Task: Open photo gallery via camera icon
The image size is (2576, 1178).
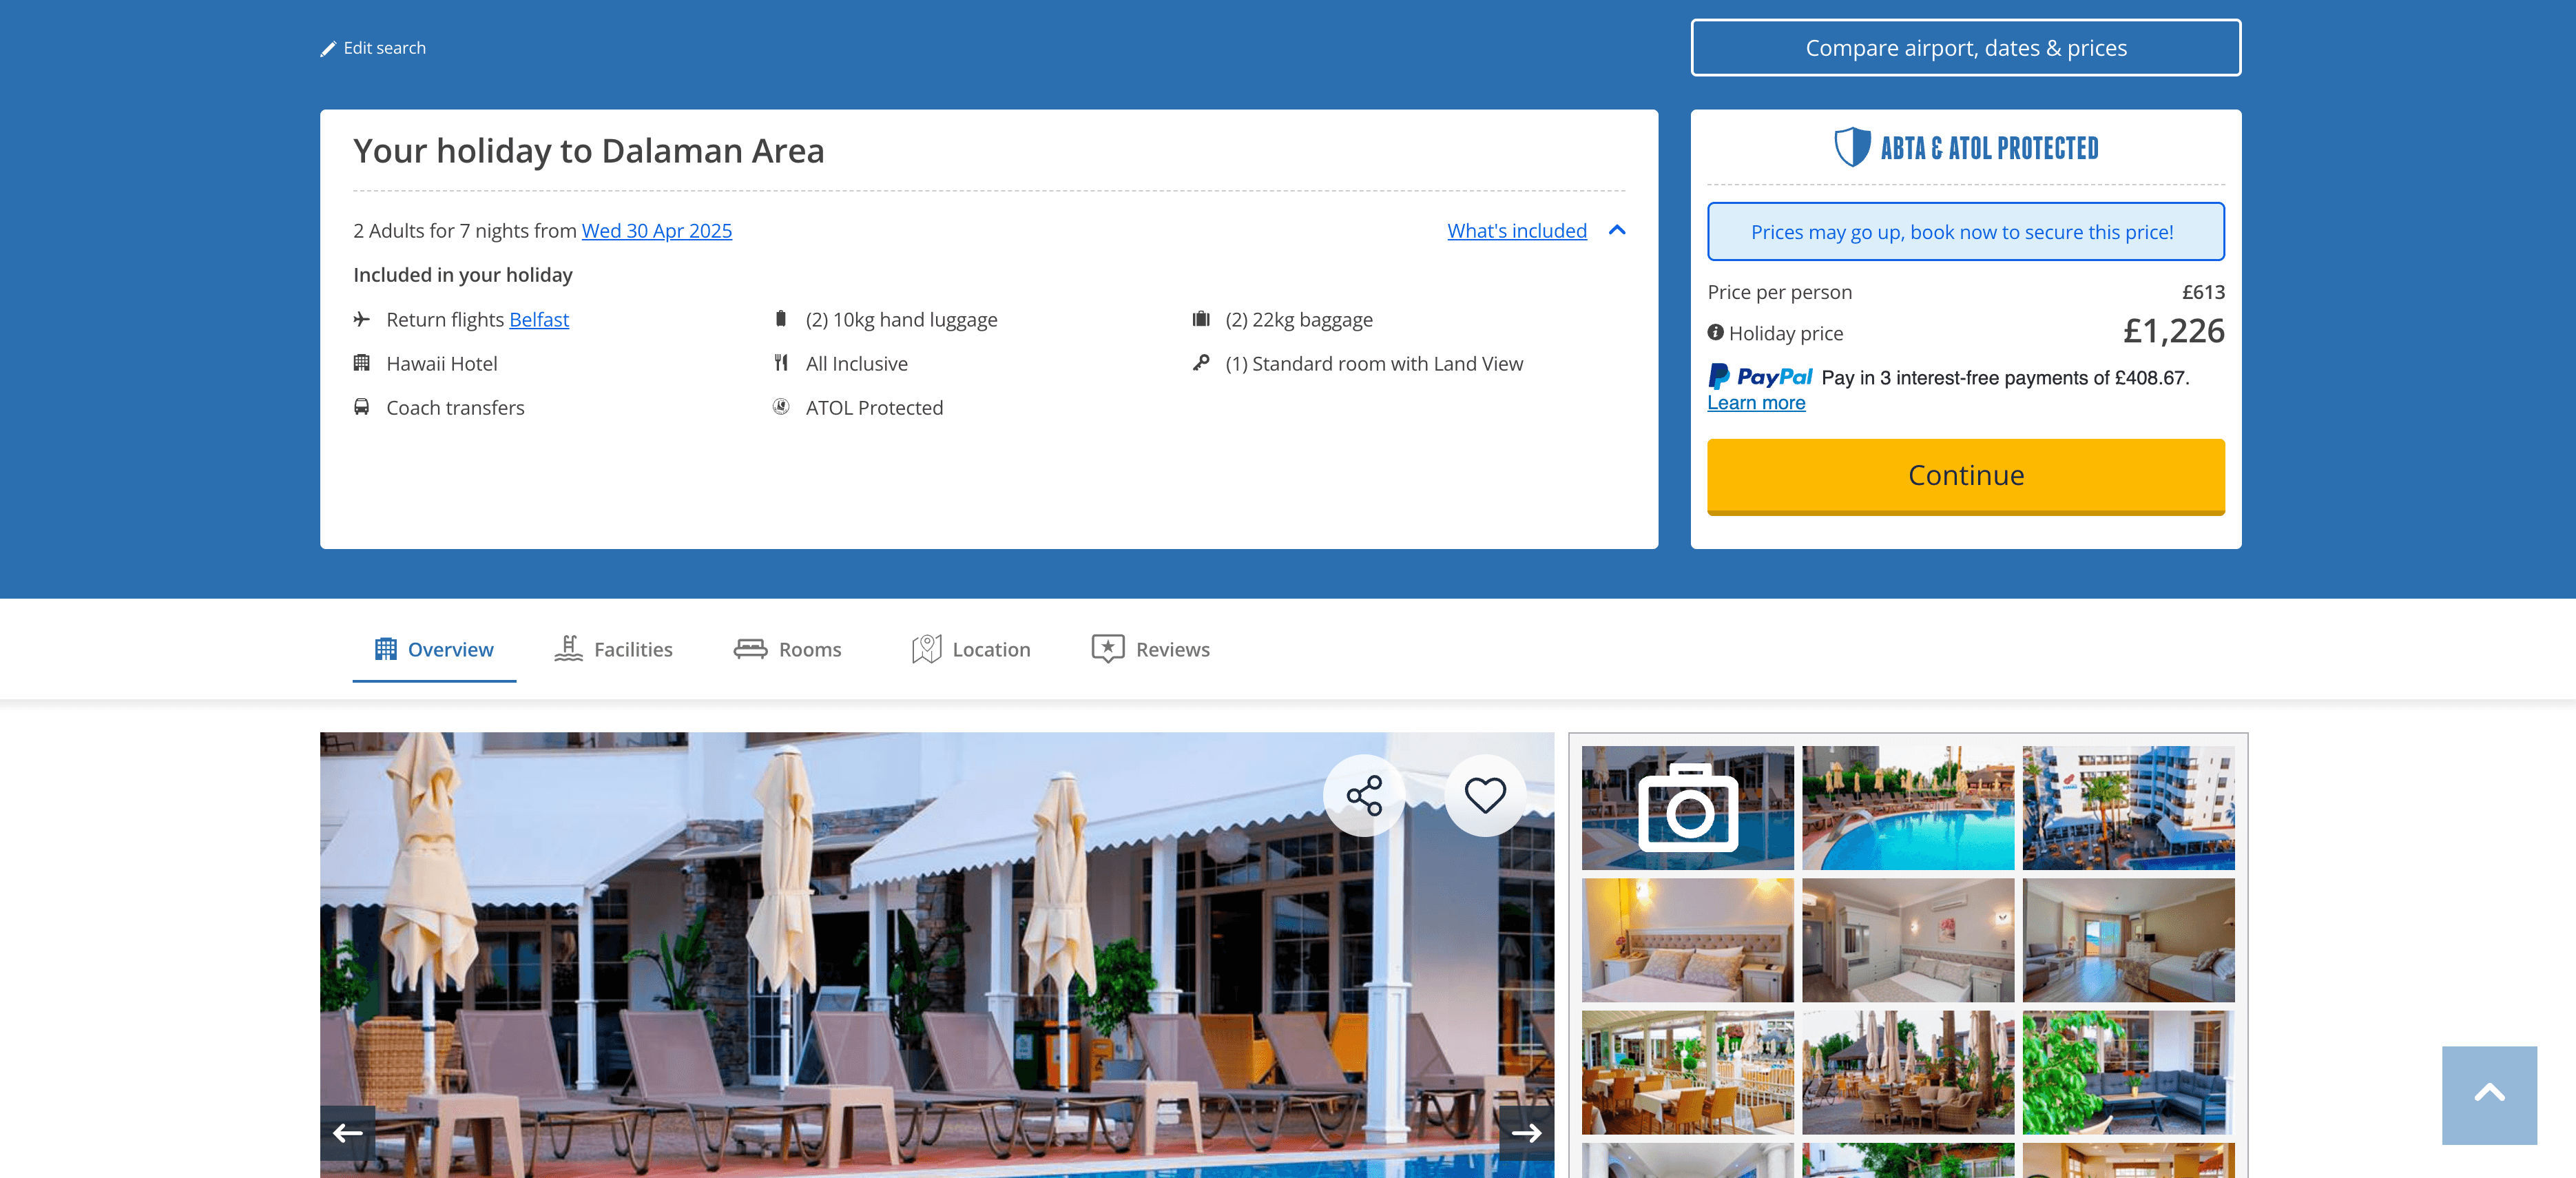Action: pyautogui.click(x=1688, y=808)
